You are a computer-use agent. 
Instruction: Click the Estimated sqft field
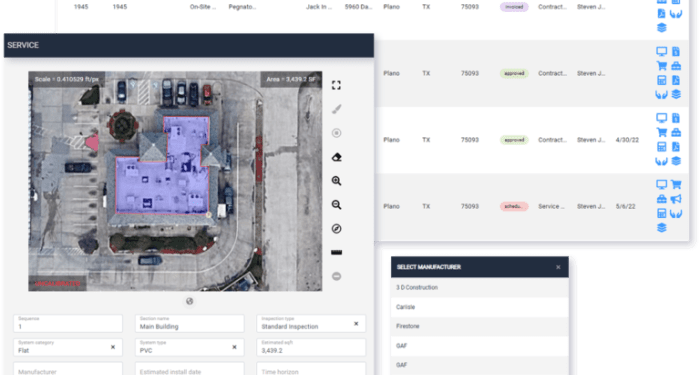coord(311,347)
